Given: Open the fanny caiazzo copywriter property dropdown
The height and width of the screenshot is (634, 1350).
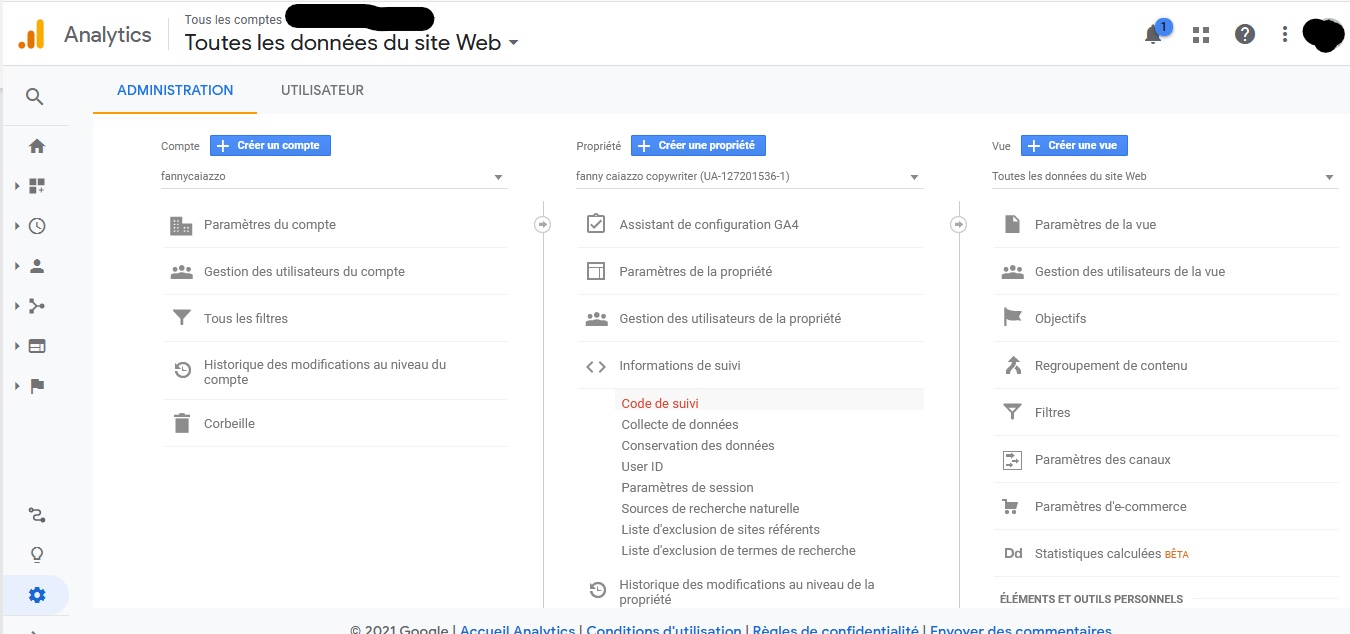Looking at the screenshot, I should click(749, 177).
